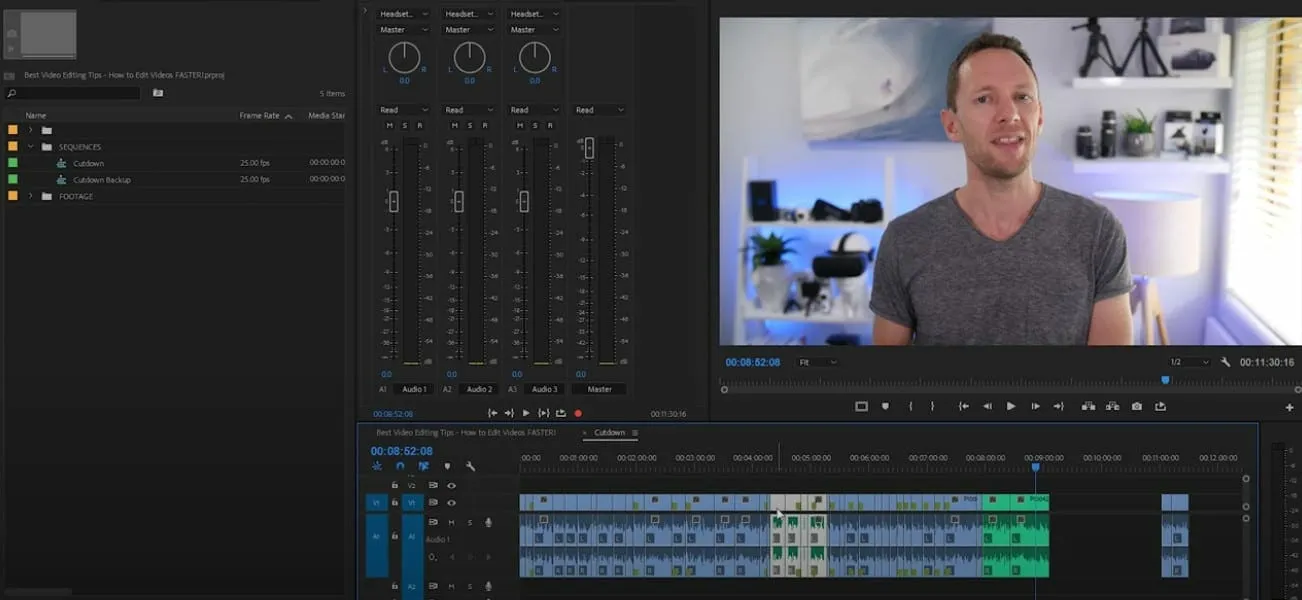The image size is (1302, 600).
Task: Open Audio 1 Read automation mode dropdown
Action: [404, 110]
